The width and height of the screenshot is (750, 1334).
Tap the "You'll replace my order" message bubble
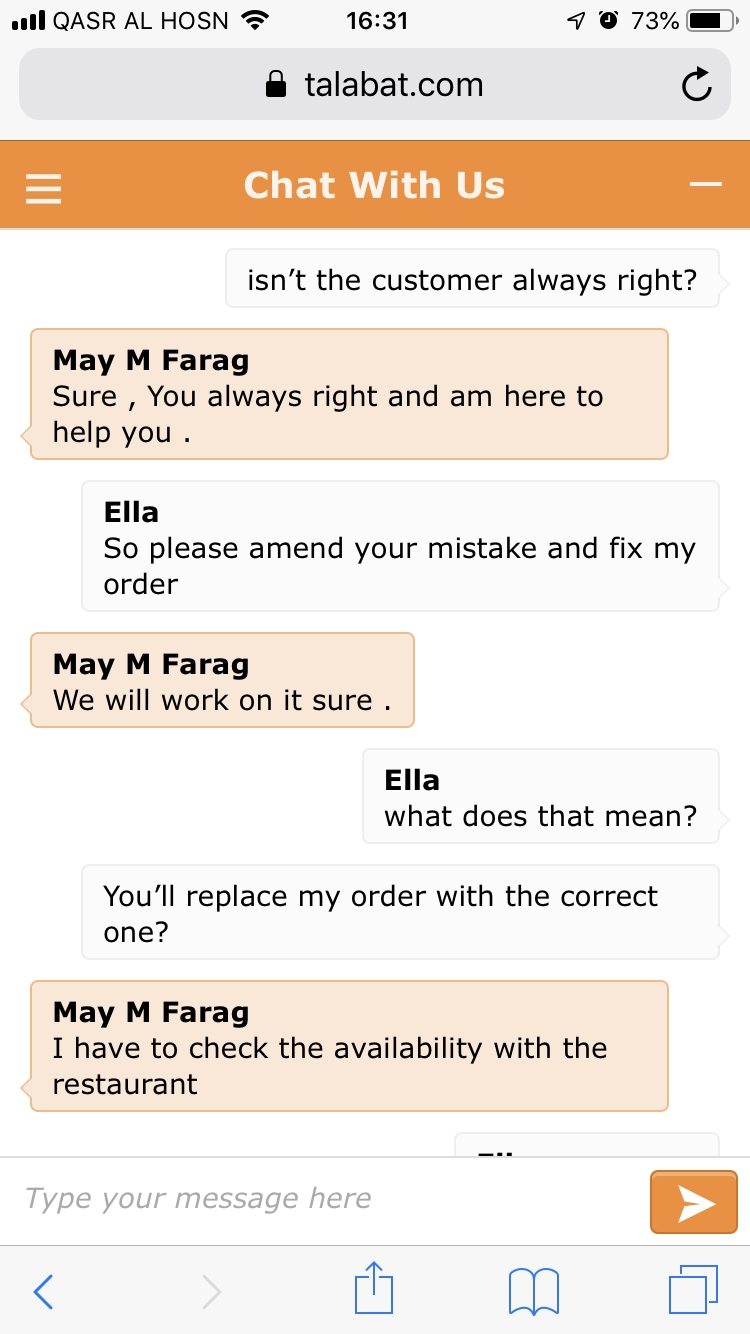point(400,913)
